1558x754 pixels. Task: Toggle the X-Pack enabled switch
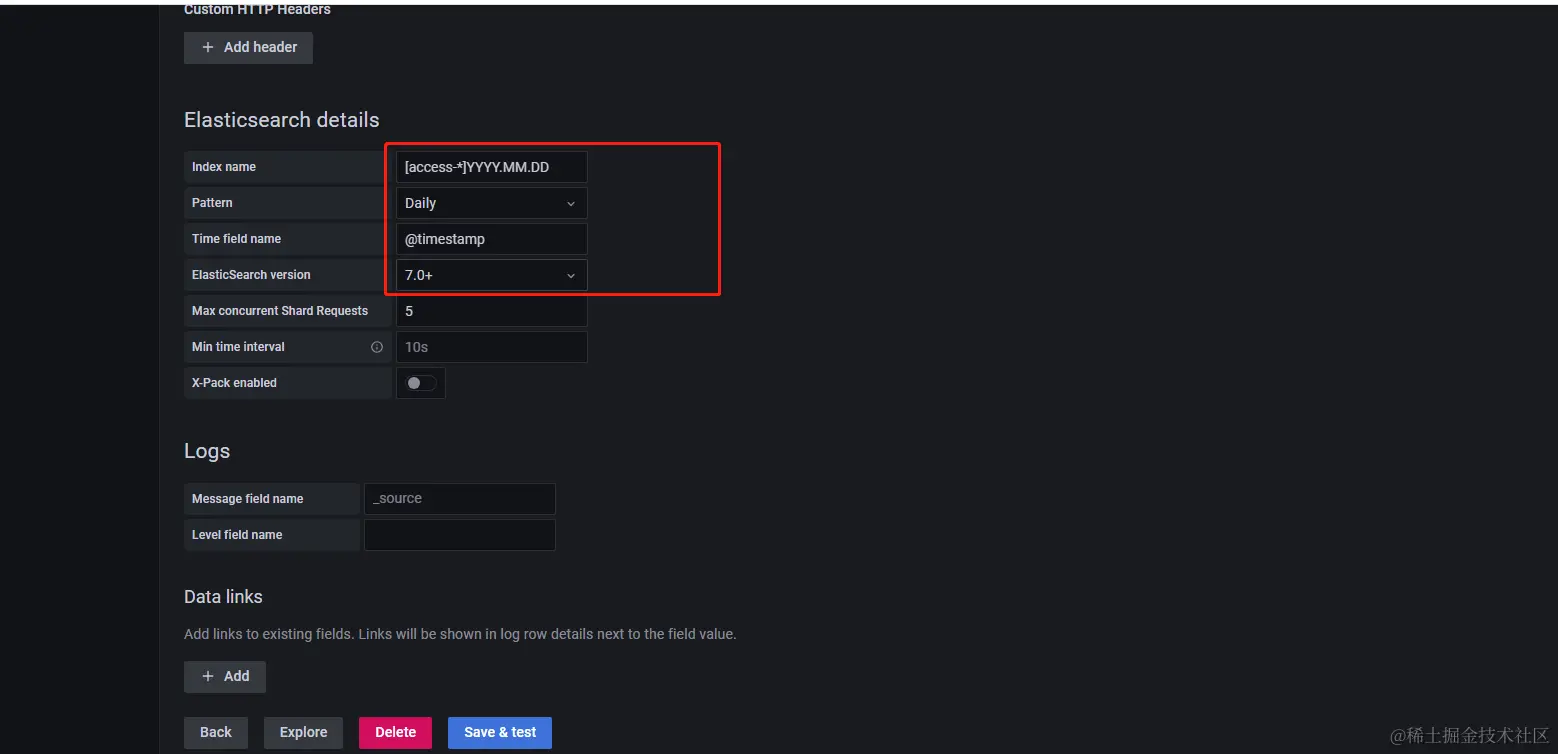420,383
